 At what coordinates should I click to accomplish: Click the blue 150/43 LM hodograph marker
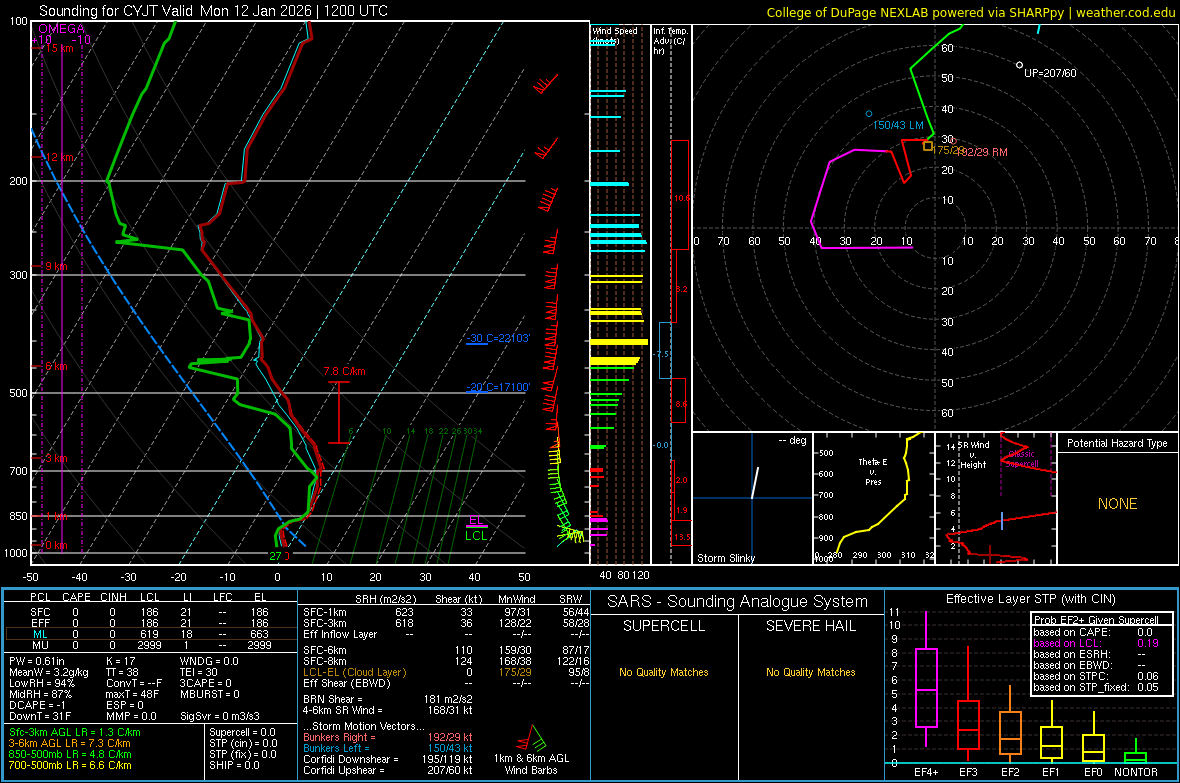[x=869, y=114]
